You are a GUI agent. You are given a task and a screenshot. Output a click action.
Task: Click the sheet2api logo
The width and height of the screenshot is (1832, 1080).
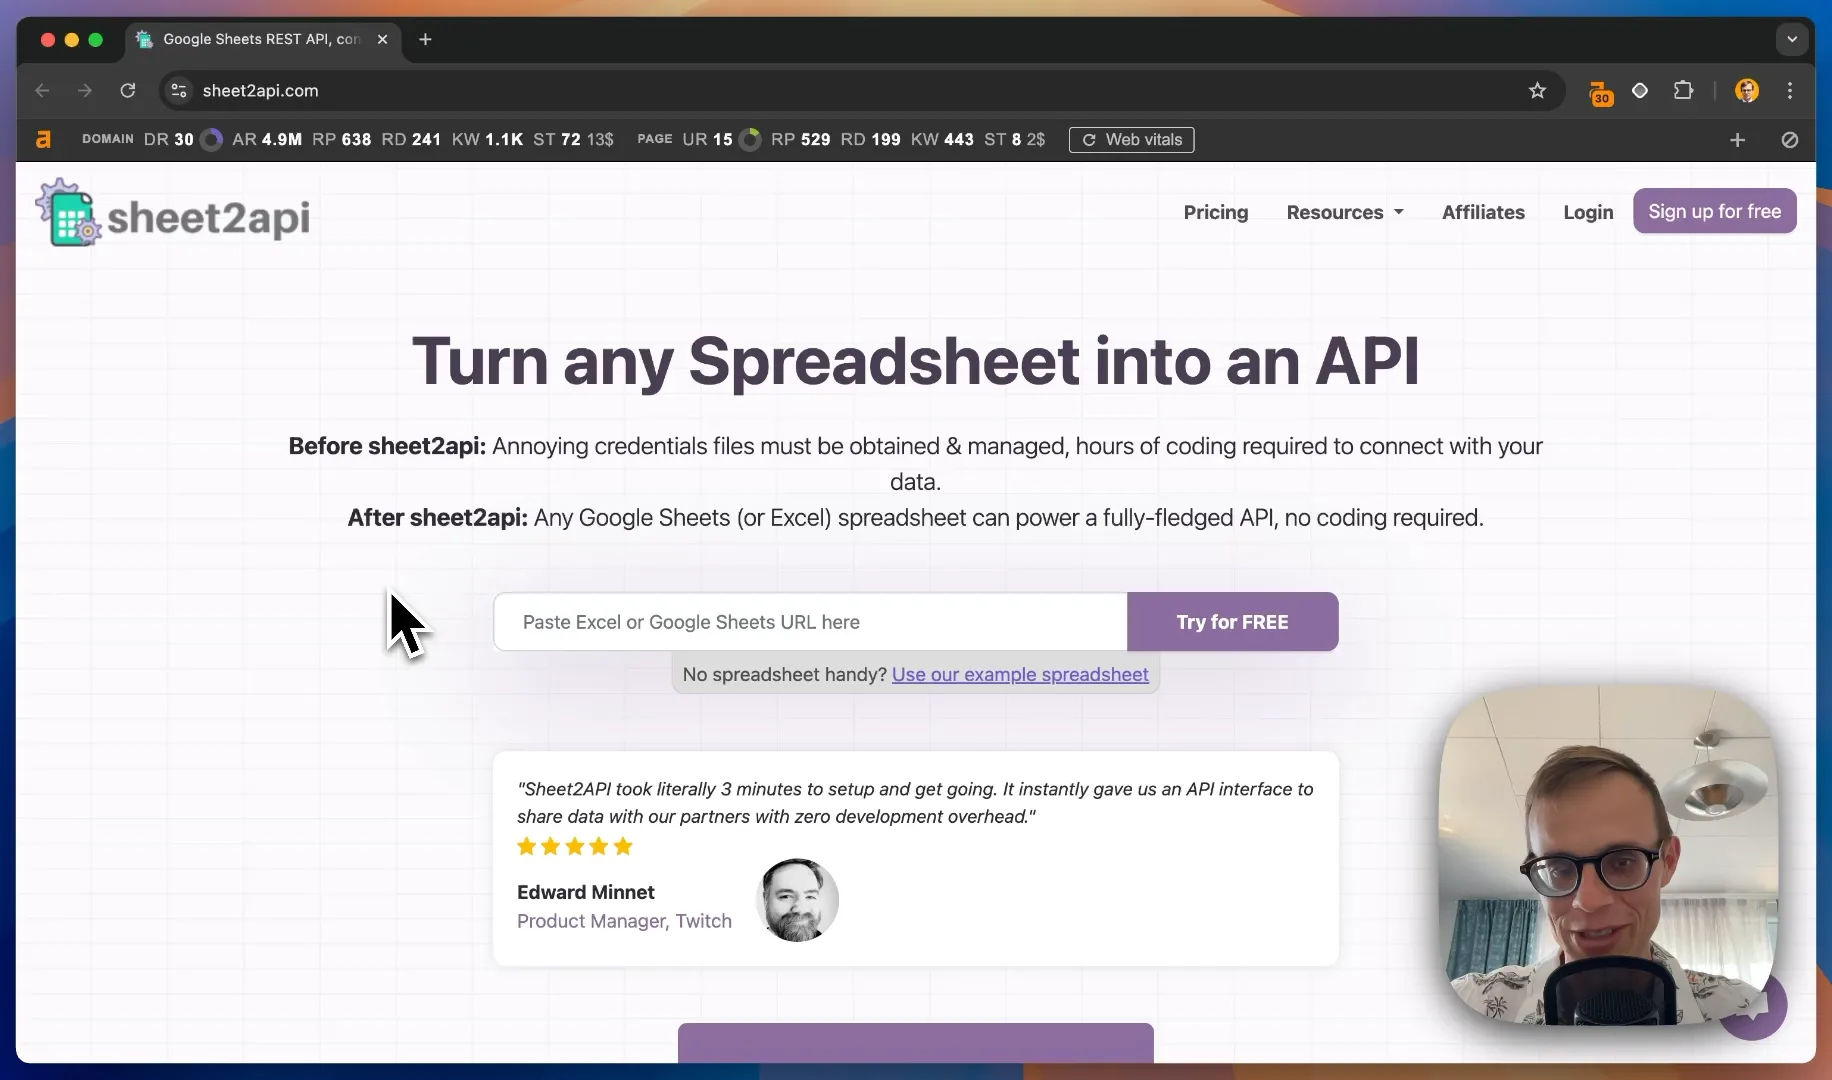[173, 213]
